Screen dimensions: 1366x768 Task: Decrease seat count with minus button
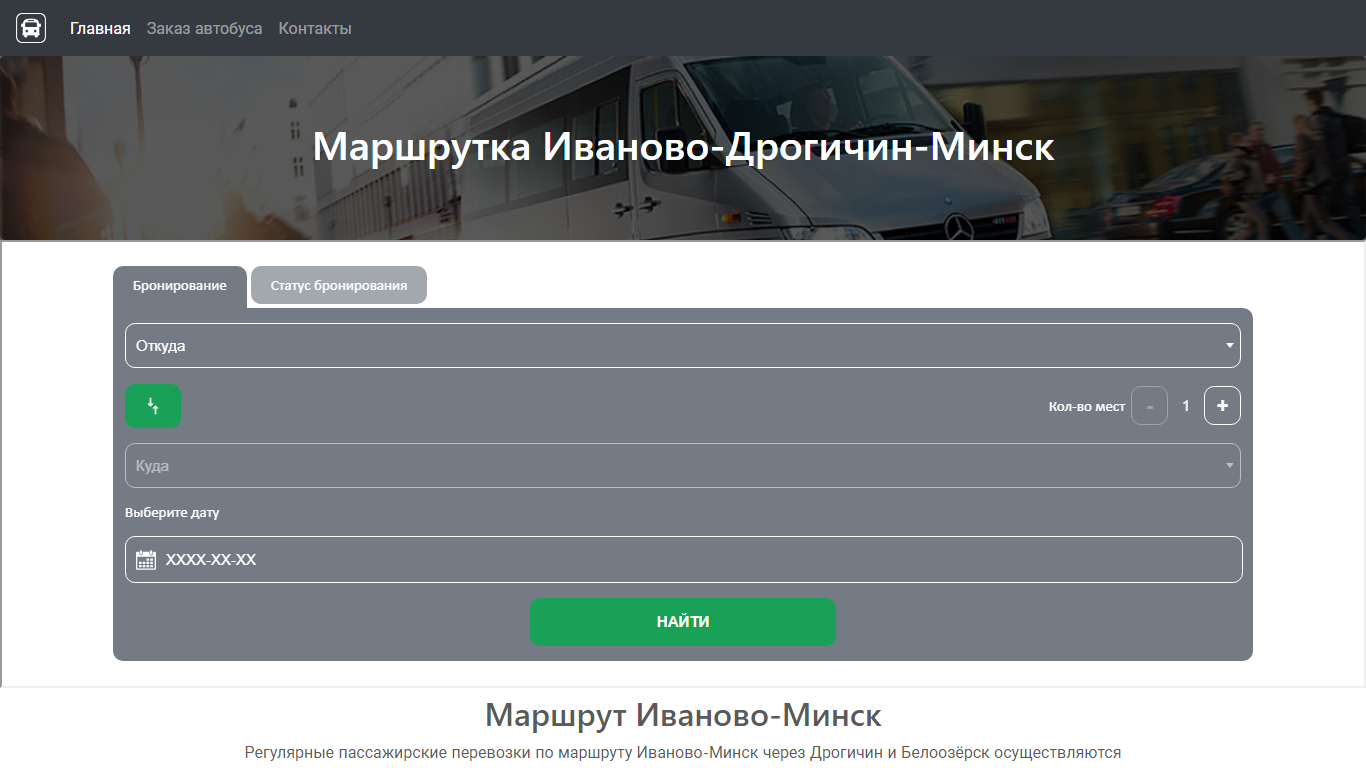point(1149,406)
